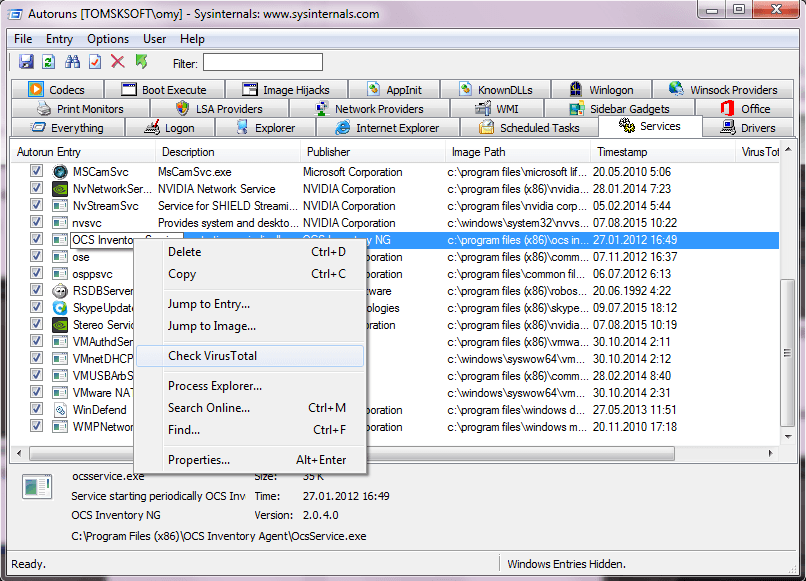This screenshot has height=581, width=806.
Task: Switch to the Image Hijacks tab
Action: coord(286,89)
